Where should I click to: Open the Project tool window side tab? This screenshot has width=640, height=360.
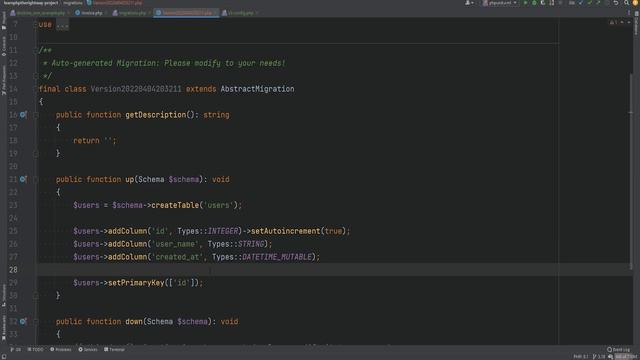pos(4,20)
